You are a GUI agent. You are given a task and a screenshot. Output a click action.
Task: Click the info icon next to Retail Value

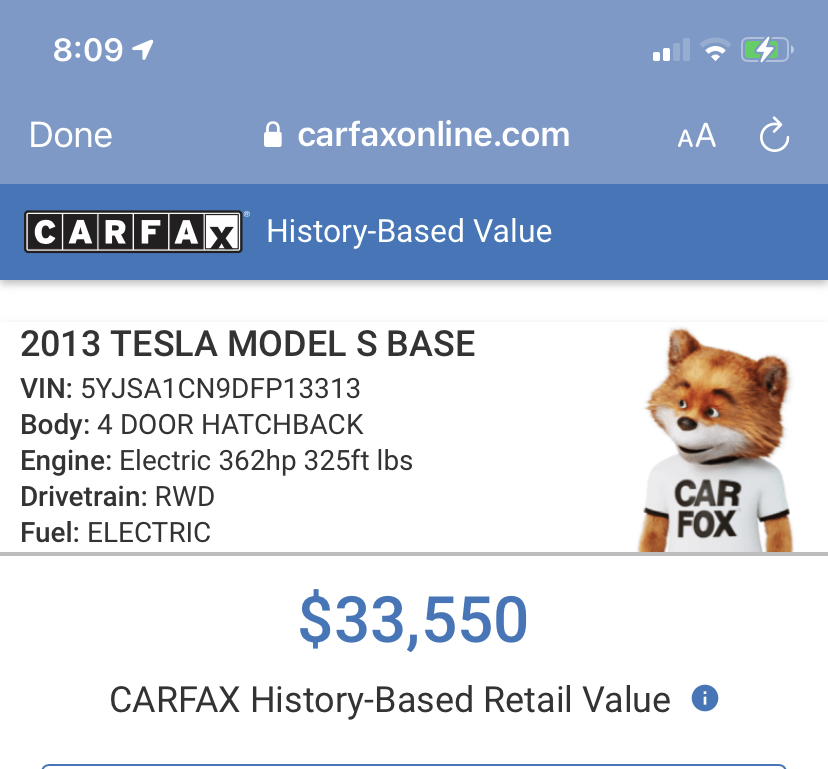tap(704, 698)
